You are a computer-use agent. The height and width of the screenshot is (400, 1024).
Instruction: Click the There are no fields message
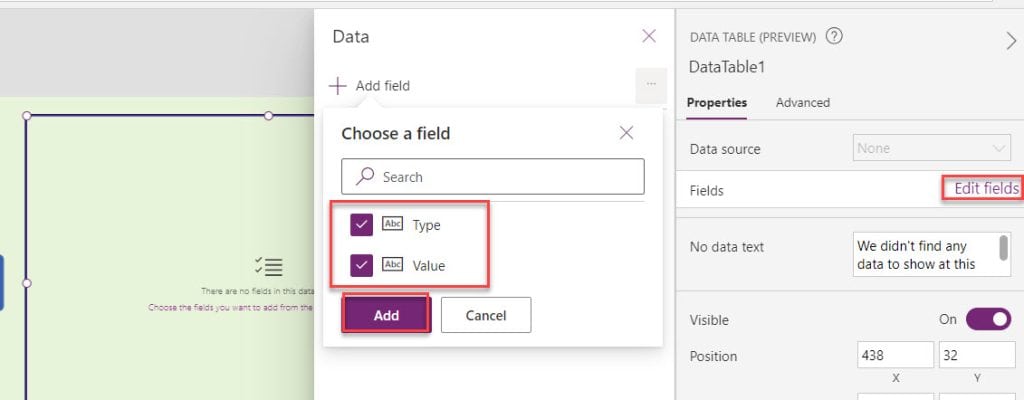pos(257,291)
